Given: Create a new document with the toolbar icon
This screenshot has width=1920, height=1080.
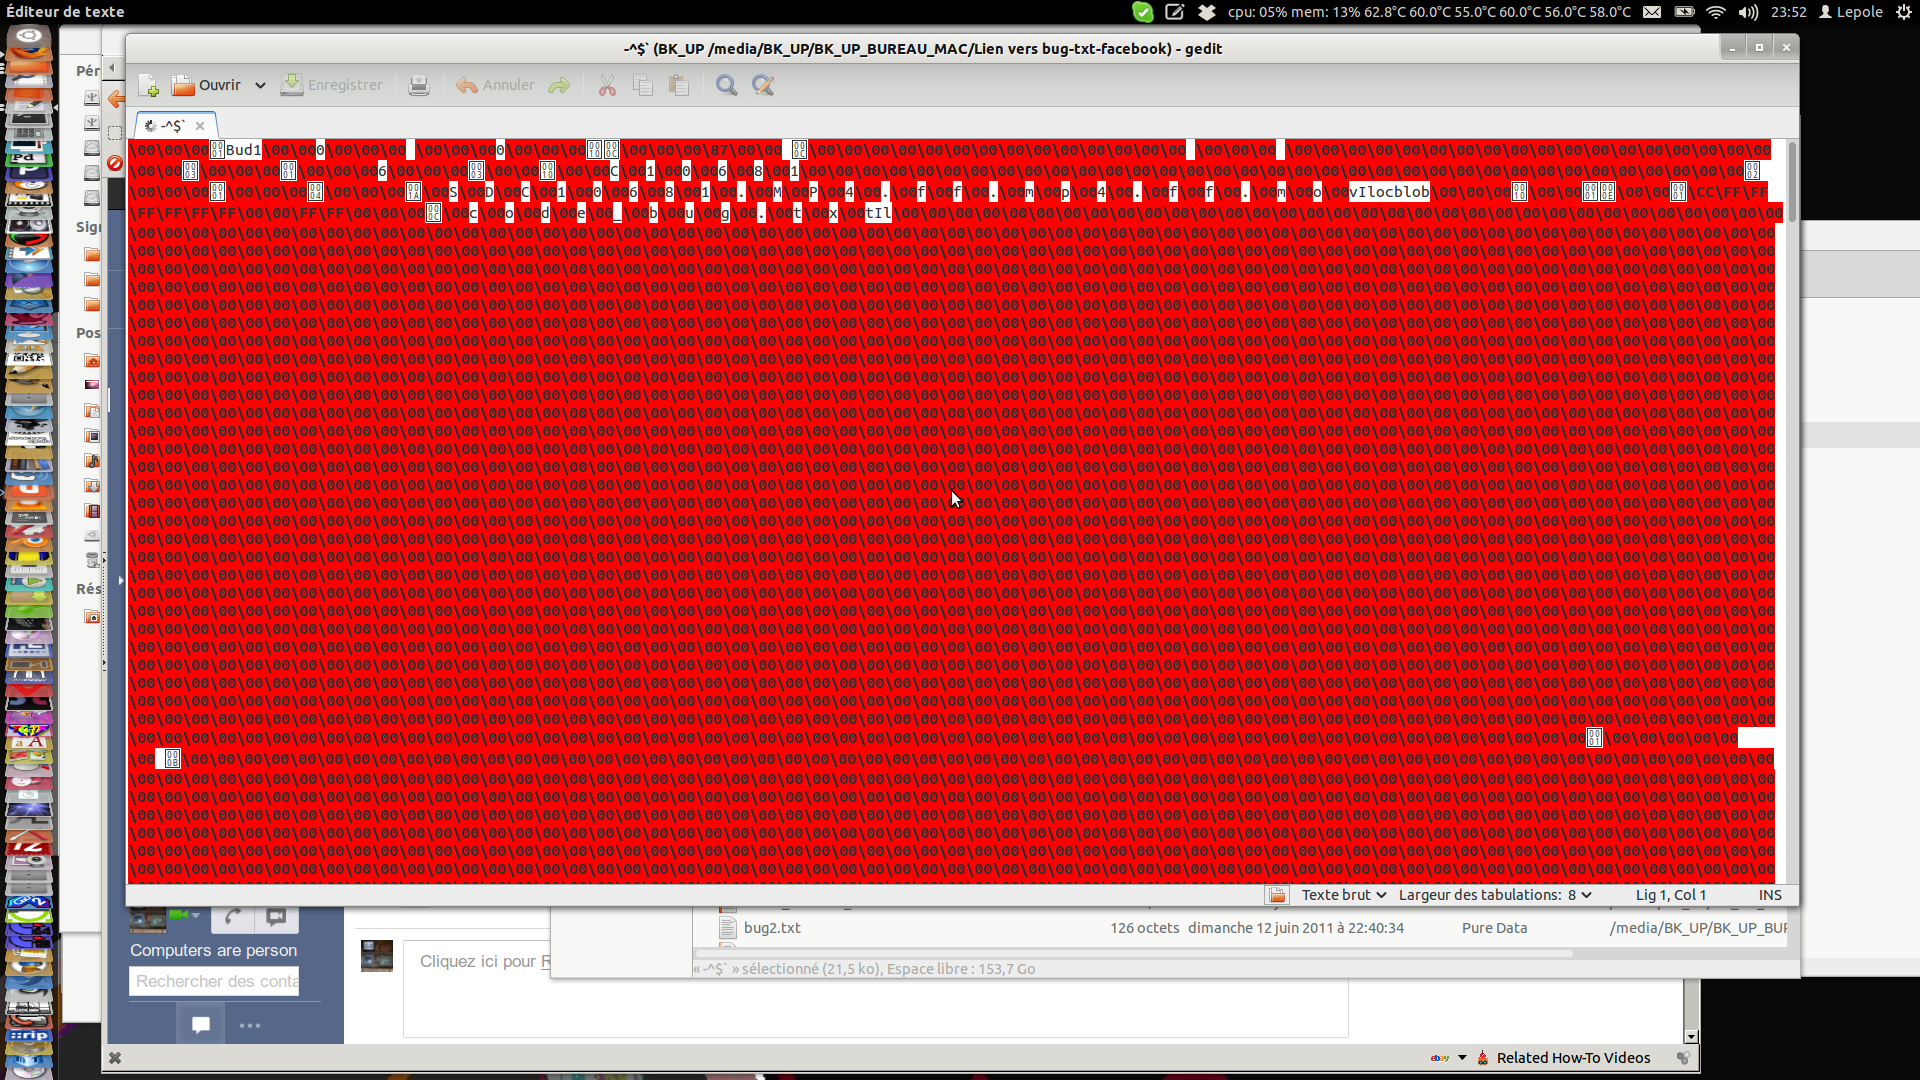Looking at the screenshot, I should (148, 86).
